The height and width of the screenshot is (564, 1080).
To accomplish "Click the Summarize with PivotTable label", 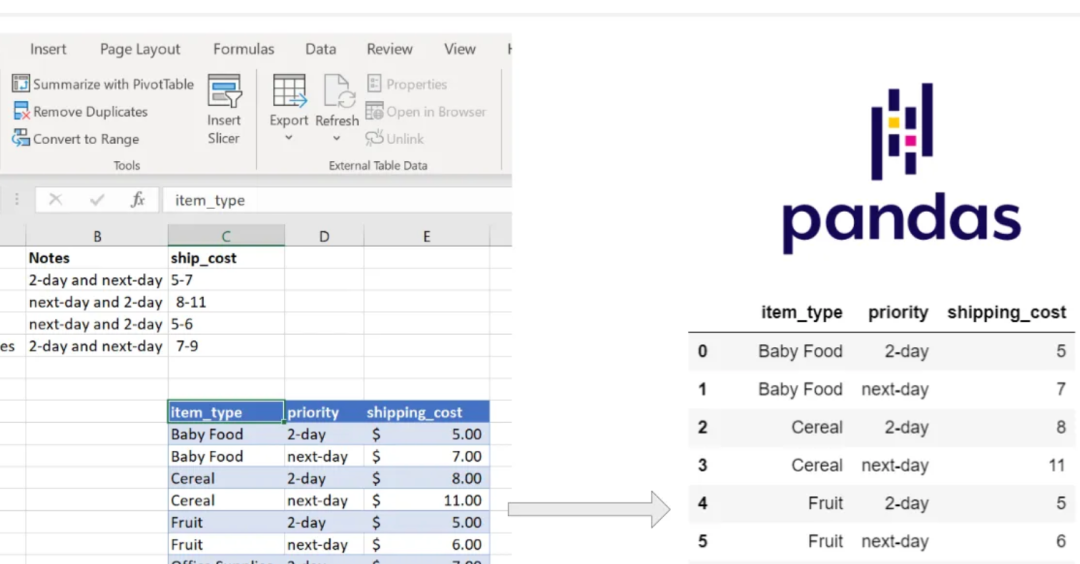I will tap(113, 84).
